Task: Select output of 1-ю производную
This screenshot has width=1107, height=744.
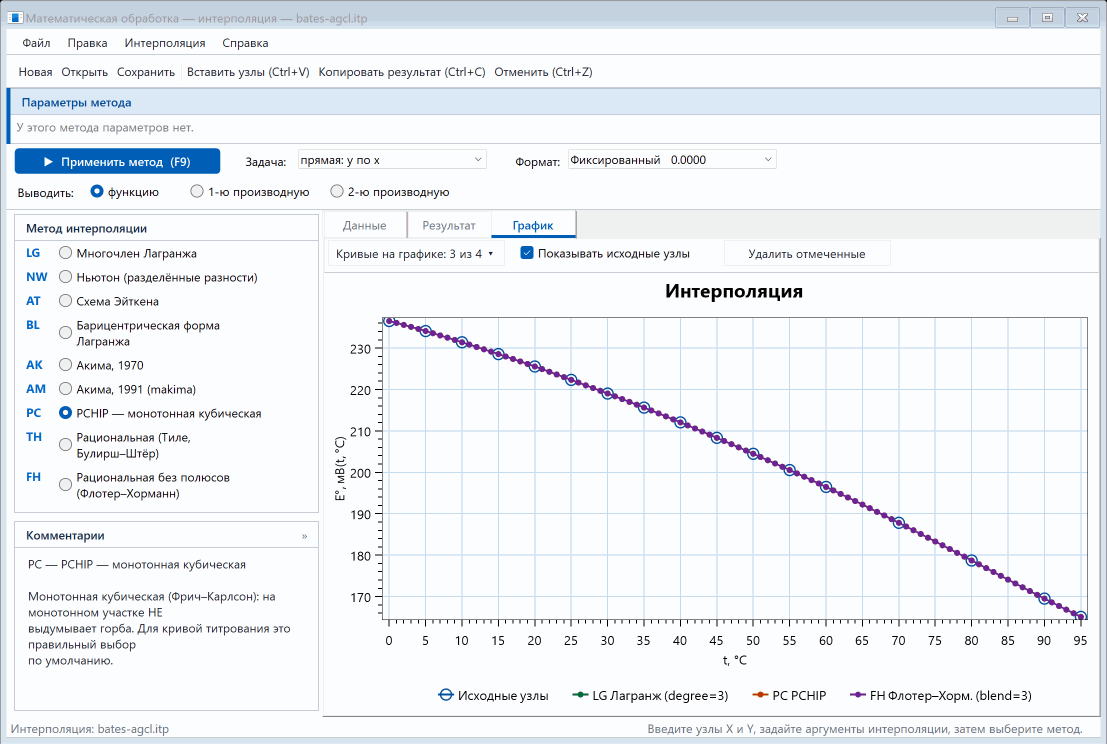Action: pyautogui.click(x=197, y=191)
